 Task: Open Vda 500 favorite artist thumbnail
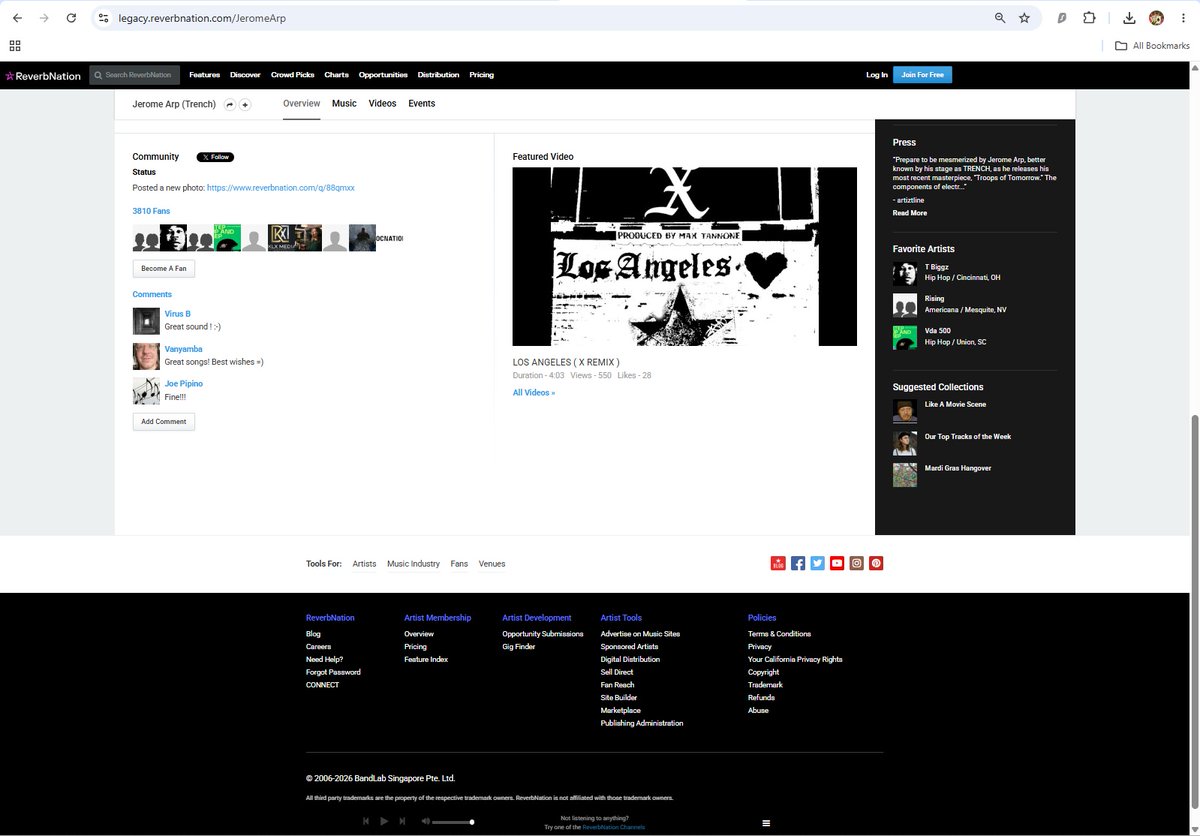(x=905, y=337)
